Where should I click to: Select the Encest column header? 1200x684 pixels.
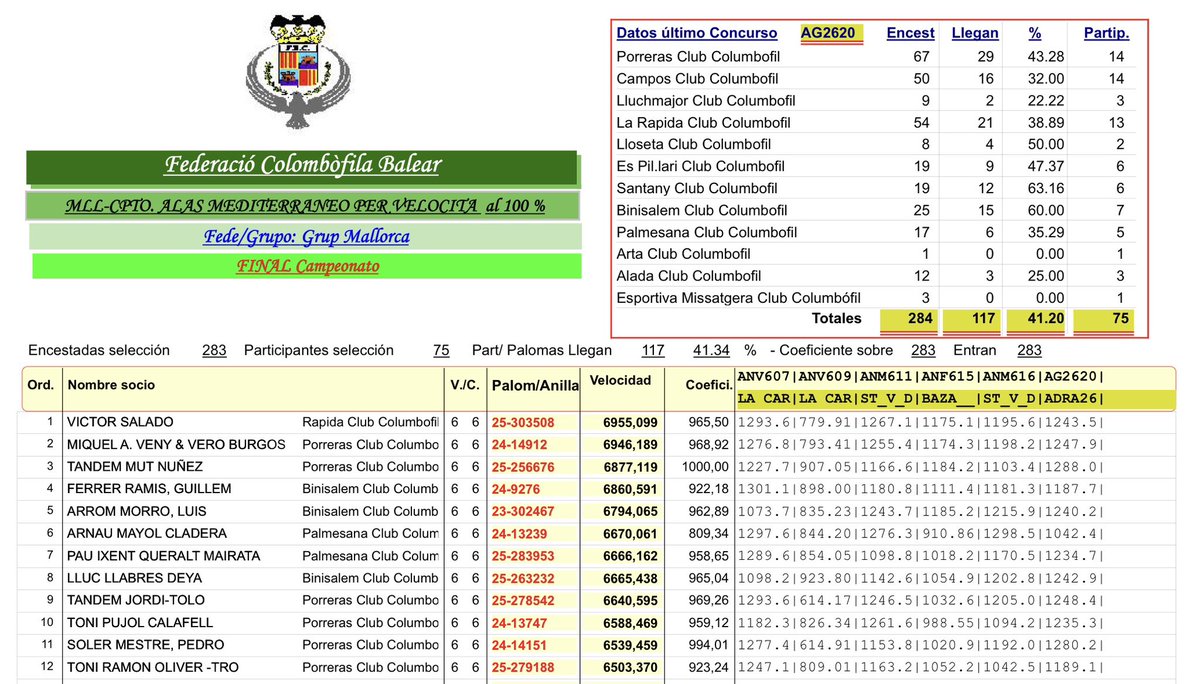click(911, 33)
